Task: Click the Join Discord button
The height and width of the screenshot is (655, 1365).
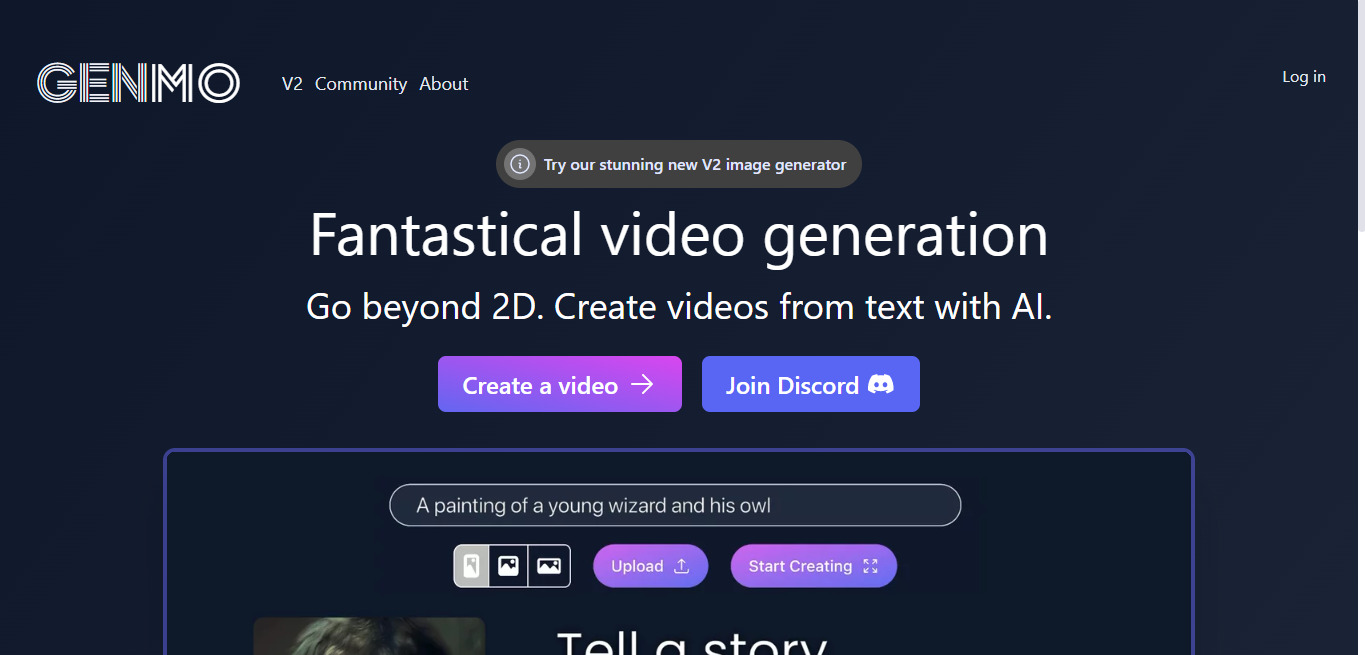Action: pos(811,384)
